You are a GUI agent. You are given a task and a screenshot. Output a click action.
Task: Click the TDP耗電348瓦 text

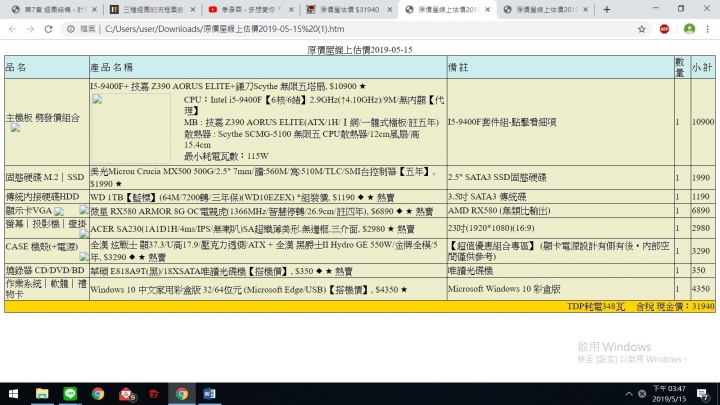pyautogui.click(x=596, y=307)
